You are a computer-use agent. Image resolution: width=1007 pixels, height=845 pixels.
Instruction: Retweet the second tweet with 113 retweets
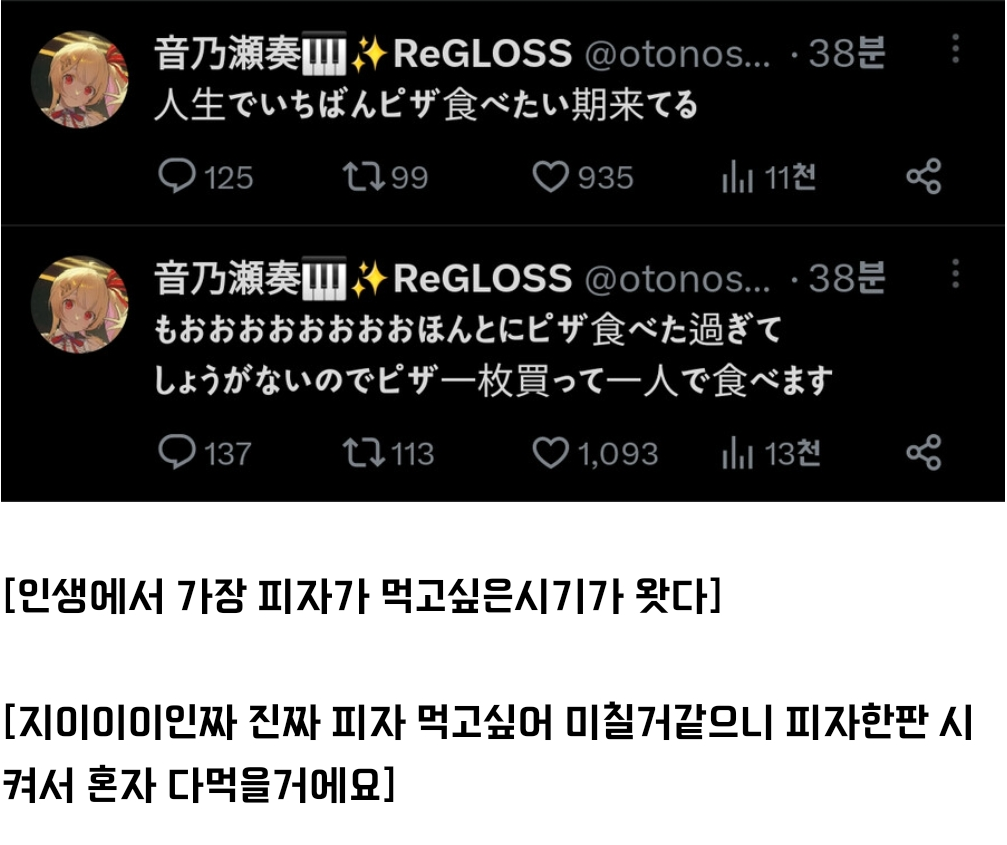[x=363, y=452]
